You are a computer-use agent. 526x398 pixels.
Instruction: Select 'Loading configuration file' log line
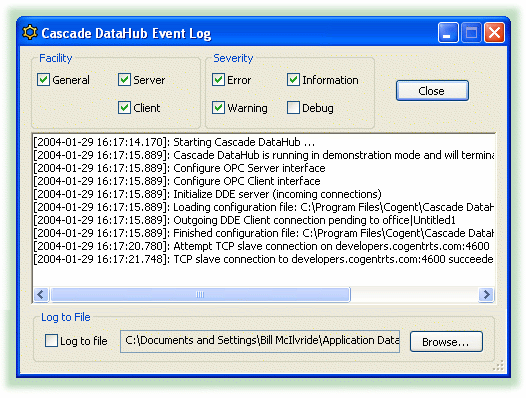pyautogui.click(x=264, y=207)
